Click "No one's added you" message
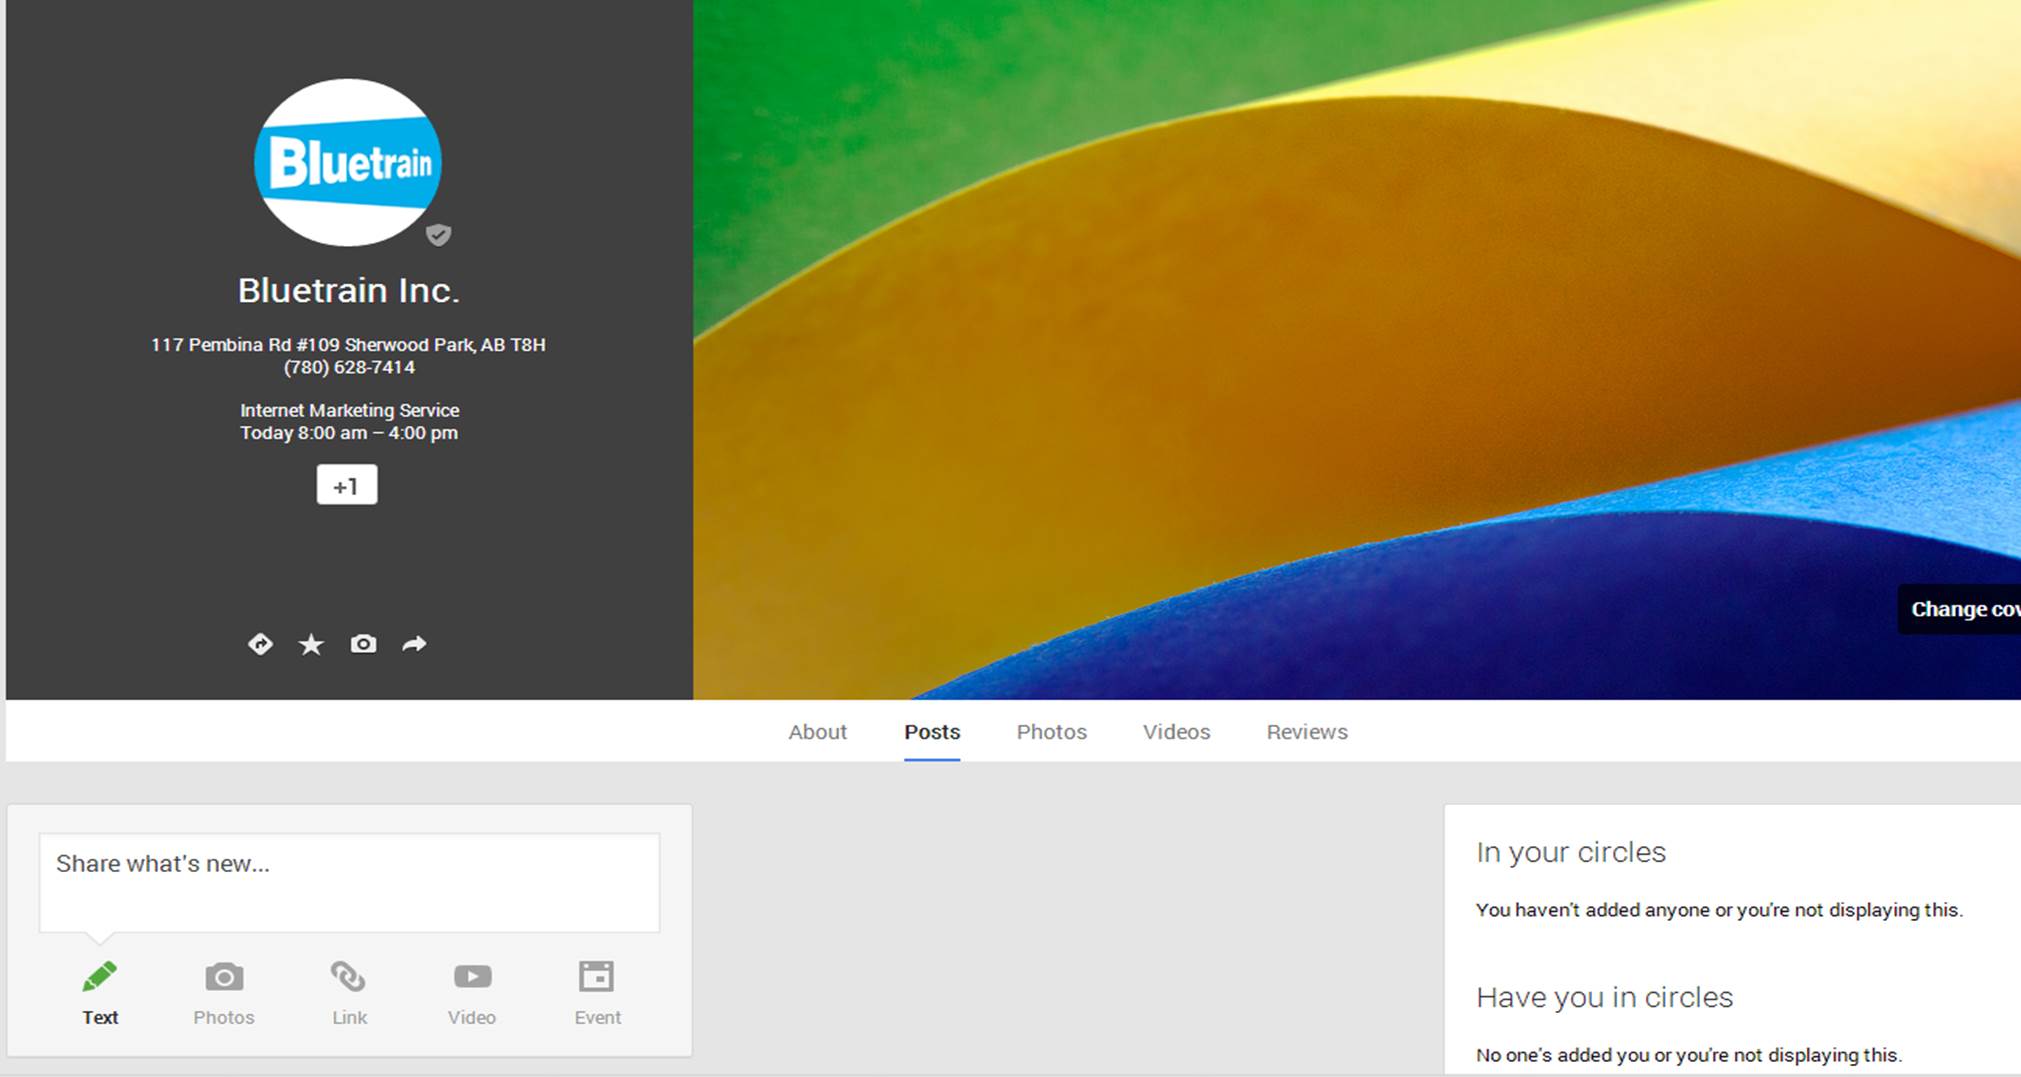The image size is (2021, 1077). pyautogui.click(x=1689, y=1055)
